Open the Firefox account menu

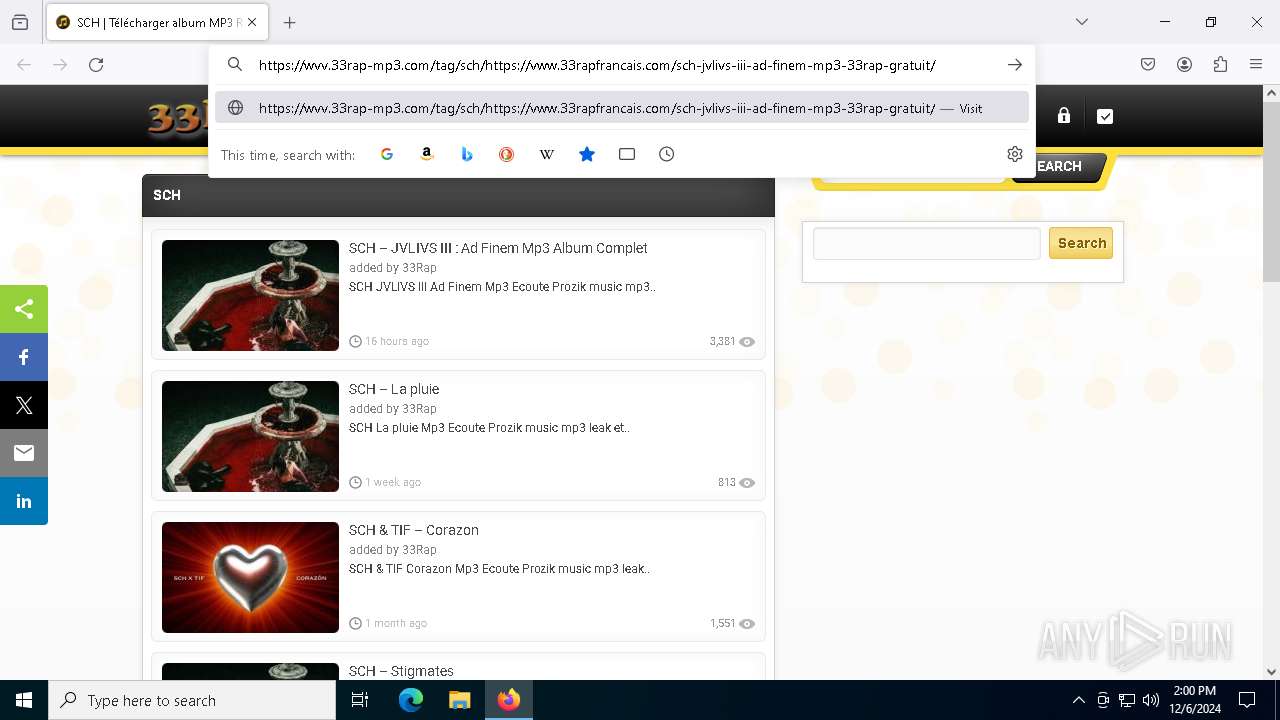(x=1184, y=65)
